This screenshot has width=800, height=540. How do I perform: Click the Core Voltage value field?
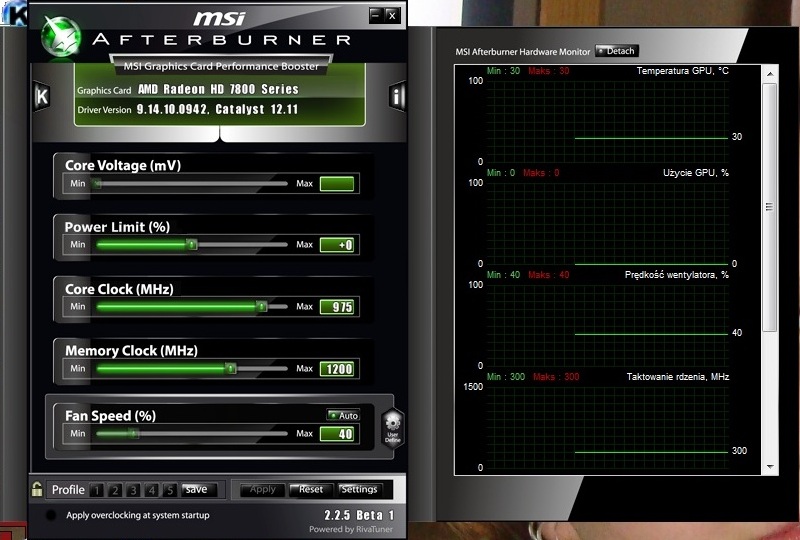337,184
